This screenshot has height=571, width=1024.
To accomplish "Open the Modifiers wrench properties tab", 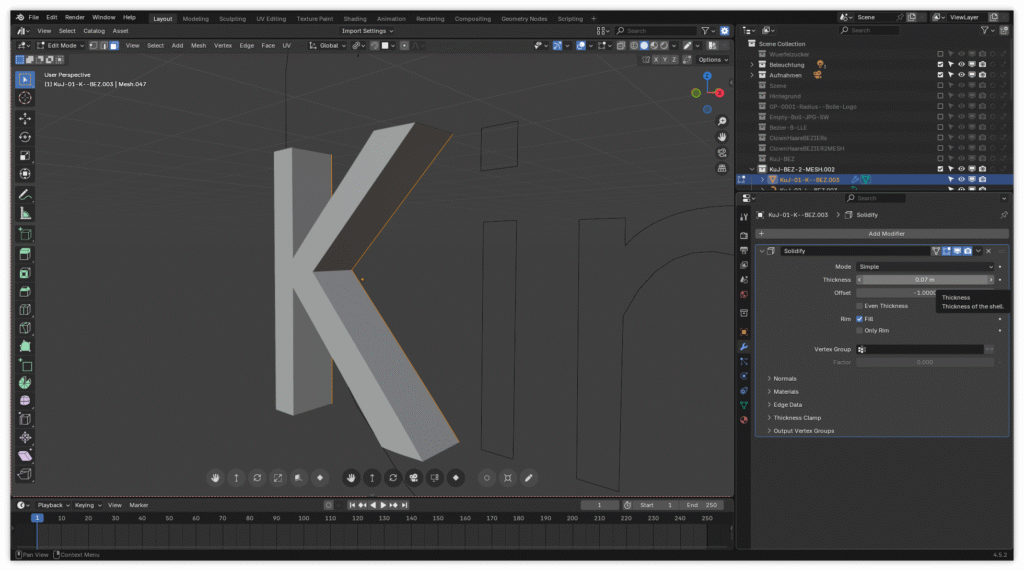I will point(744,346).
